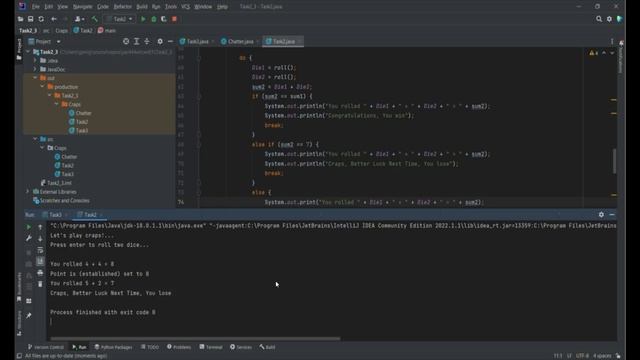Expand the .idea folder

pyautogui.click(x=35, y=60)
